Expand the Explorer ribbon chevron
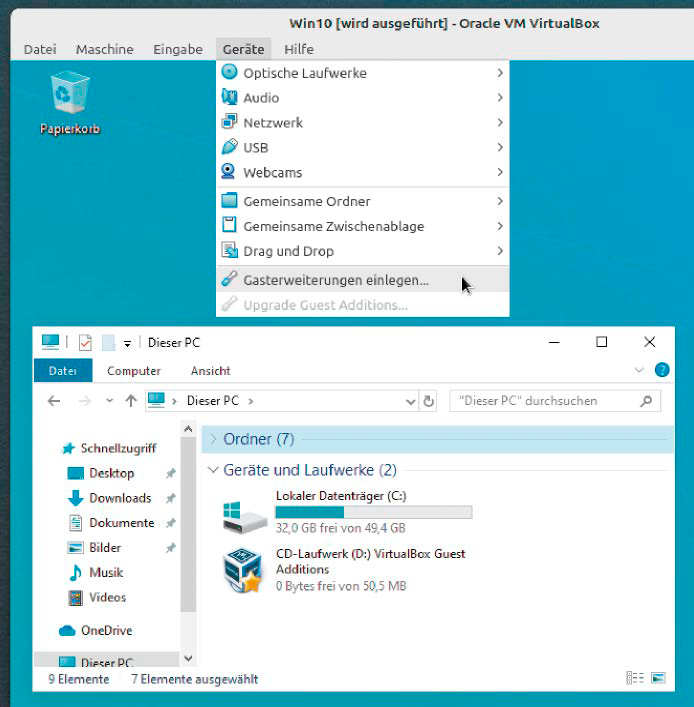Image resolution: width=694 pixels, height=707 pixels. 639,370
